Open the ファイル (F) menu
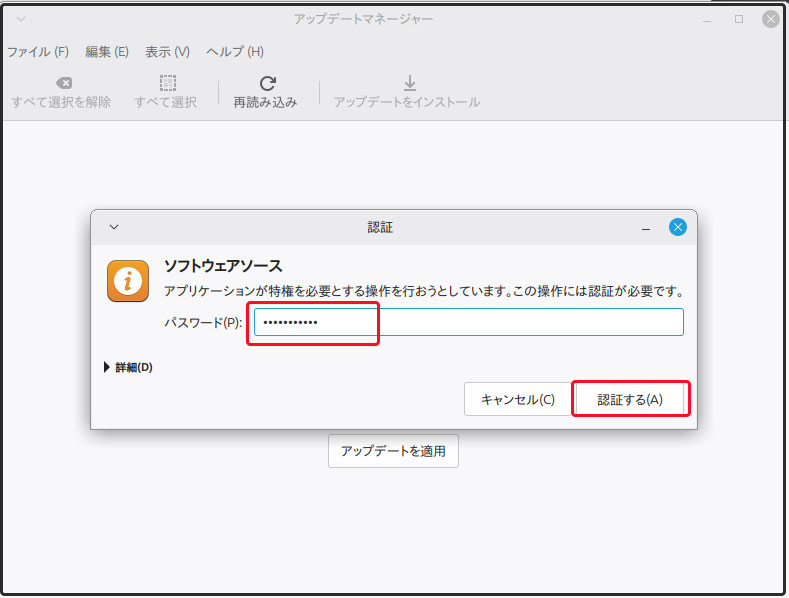Viewport: 789px width, 598px height. 38,52
